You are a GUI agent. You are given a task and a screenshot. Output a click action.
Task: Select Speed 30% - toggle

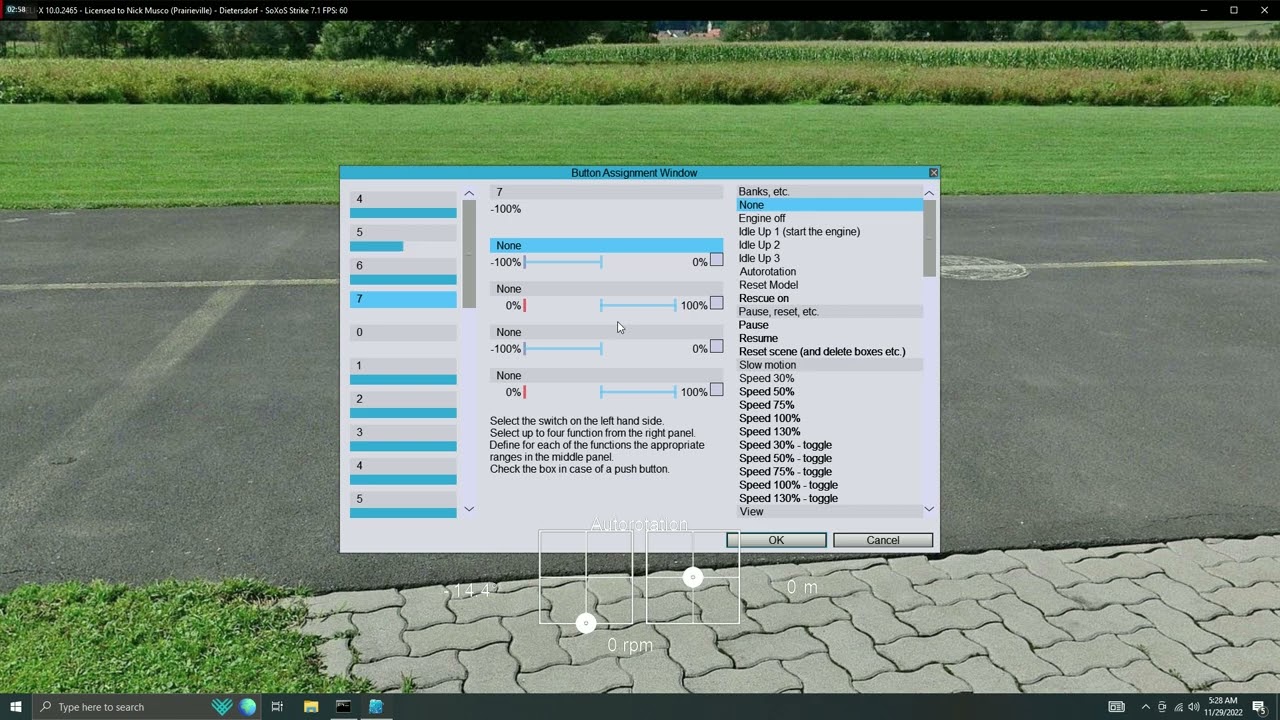(x=785, y=445)
